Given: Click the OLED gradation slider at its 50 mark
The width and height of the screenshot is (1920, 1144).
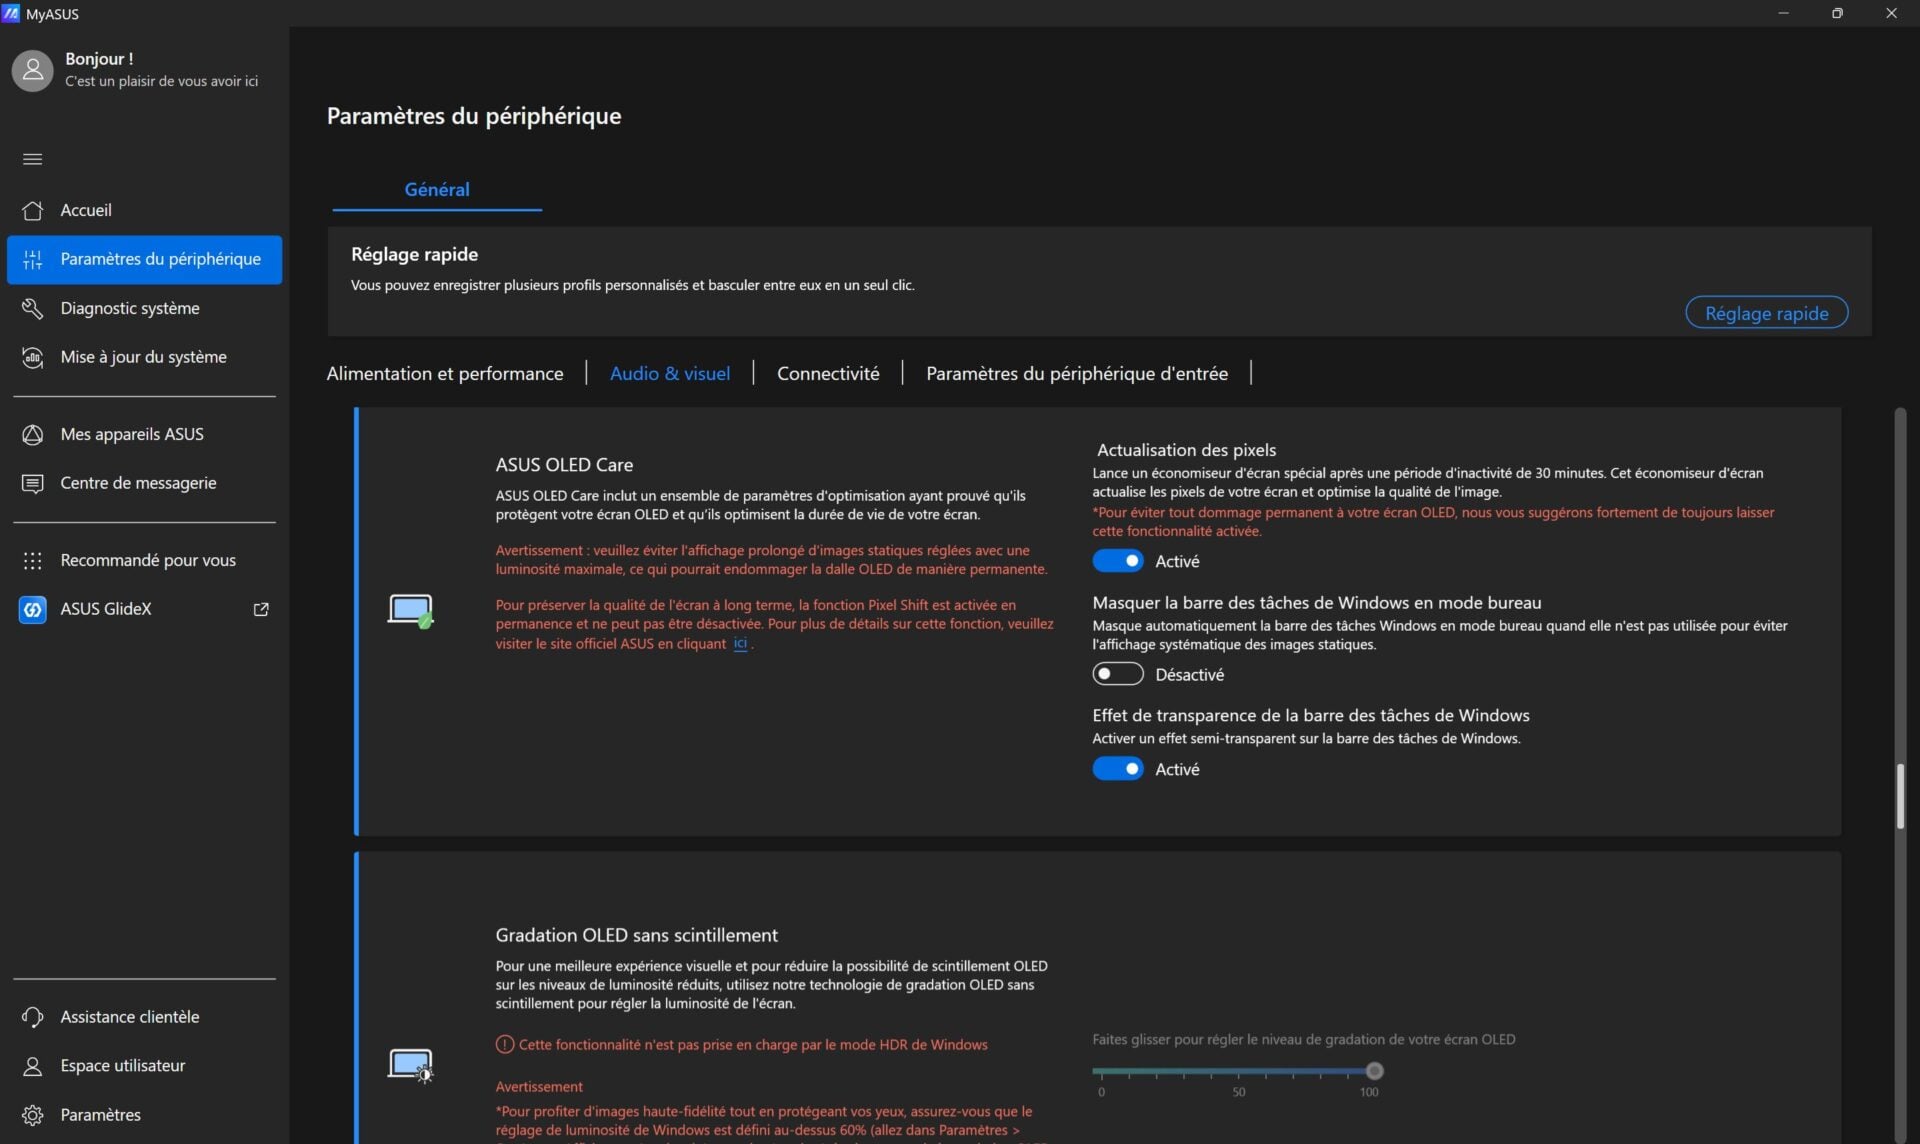Looking at the screenshot, I should click(1238, 1072).
